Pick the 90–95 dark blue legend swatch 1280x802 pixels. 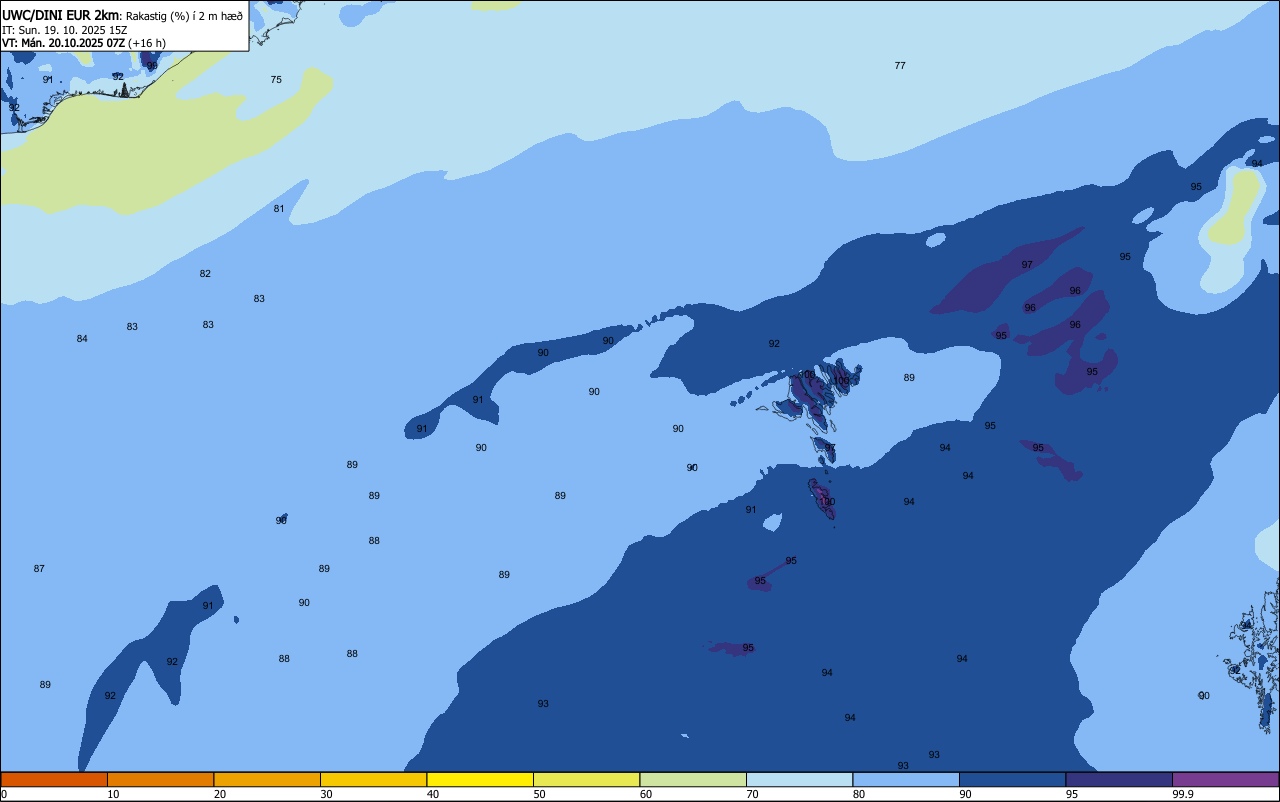(1012, 779)
